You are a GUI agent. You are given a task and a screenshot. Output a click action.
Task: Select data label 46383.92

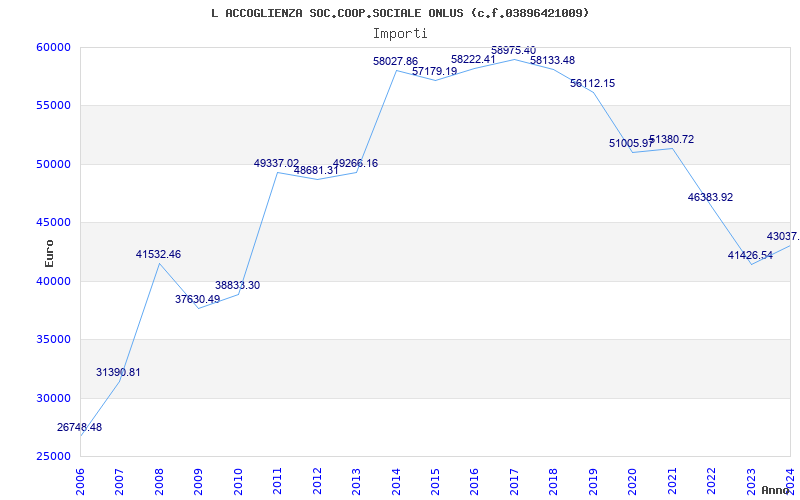point(710,197)
